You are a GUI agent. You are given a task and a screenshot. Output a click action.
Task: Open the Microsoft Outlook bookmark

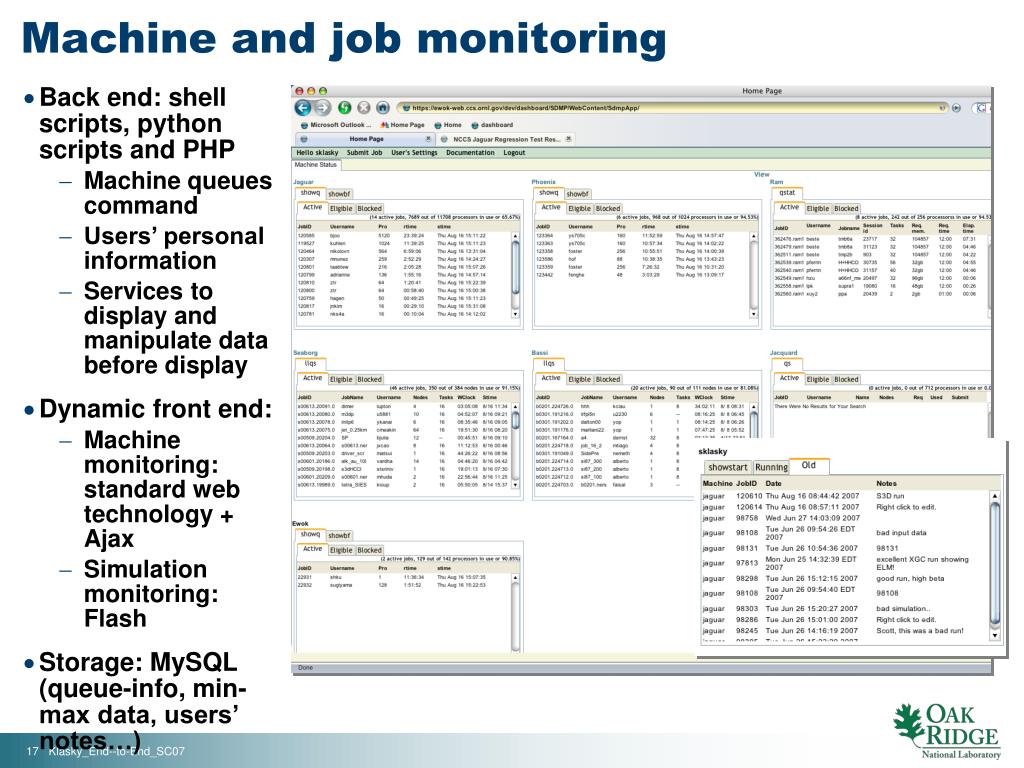[x=336, y=125]
